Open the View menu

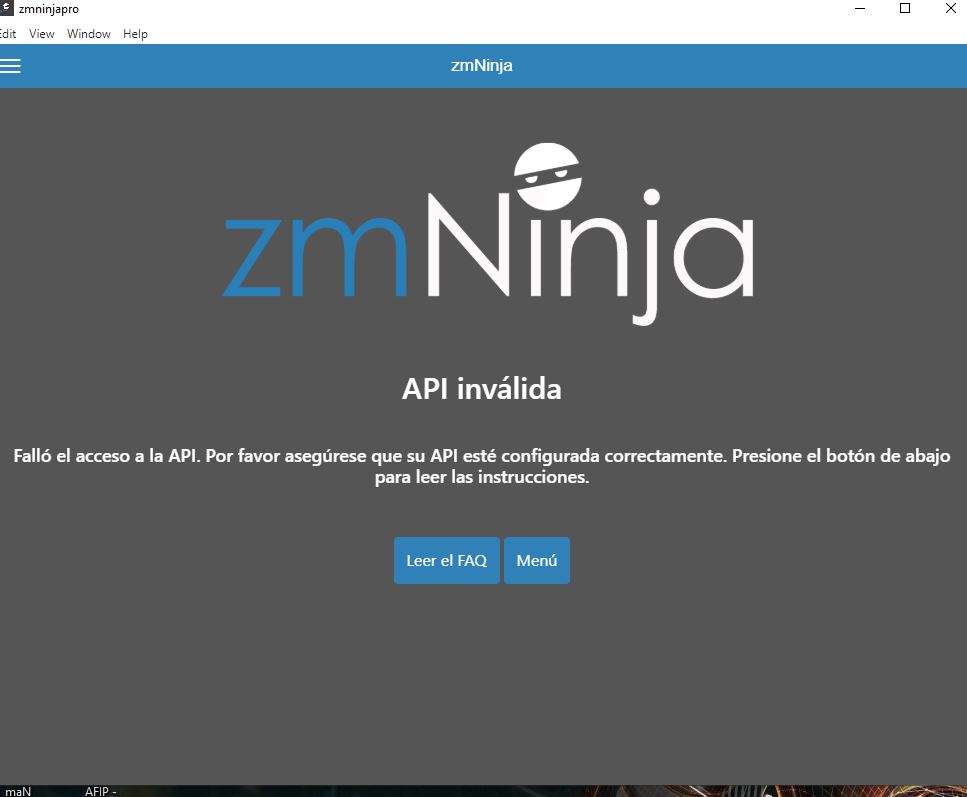(41, 34)
